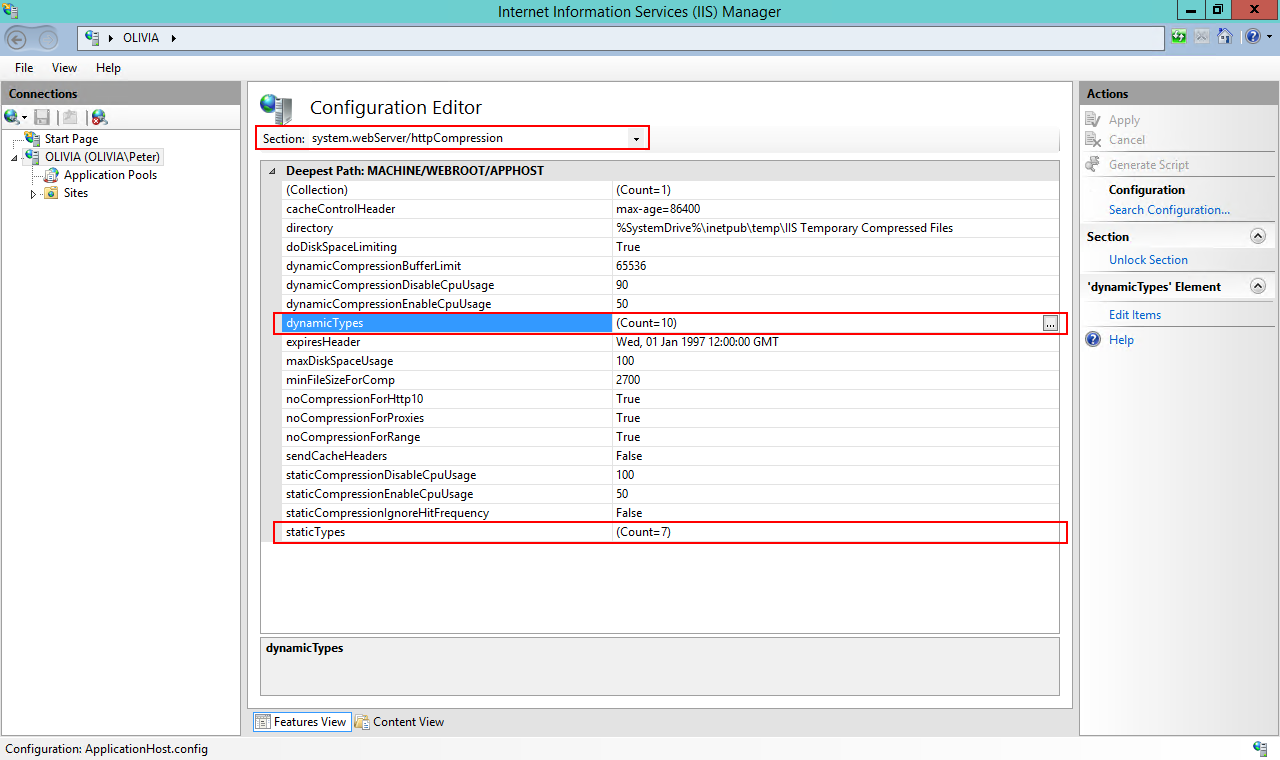Select the expiresHeader property row
Screen dimensions: 1280x760
[x=670, y=342]
